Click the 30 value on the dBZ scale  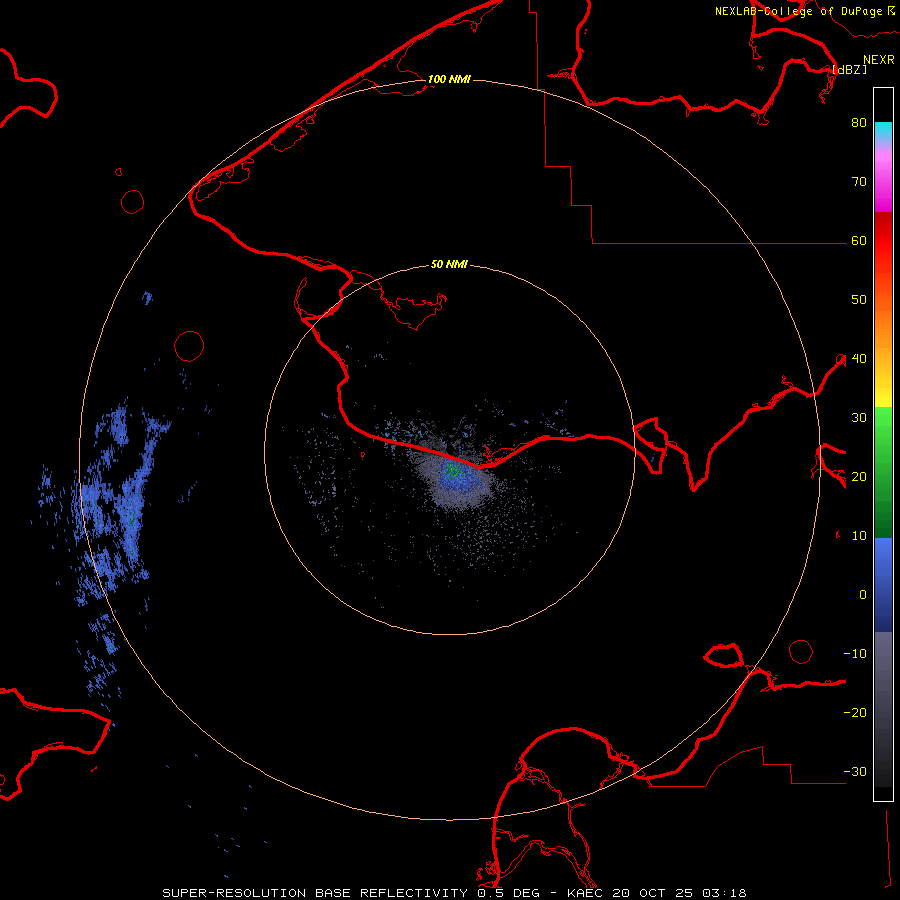[859, 418]
